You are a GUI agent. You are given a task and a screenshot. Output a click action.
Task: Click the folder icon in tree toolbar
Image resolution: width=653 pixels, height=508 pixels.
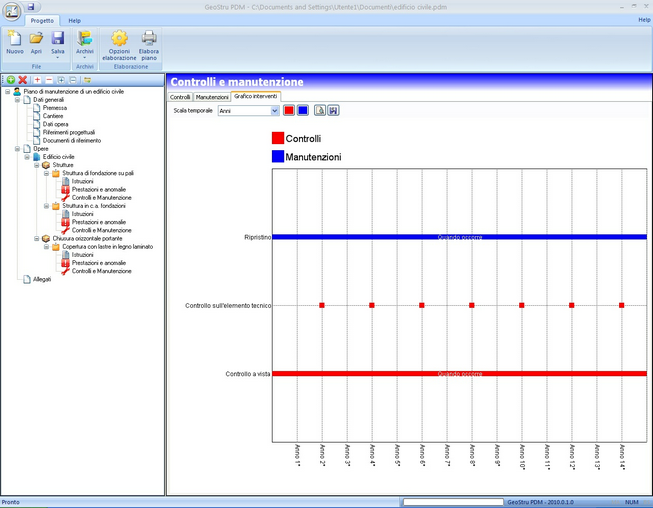[87, 80]
